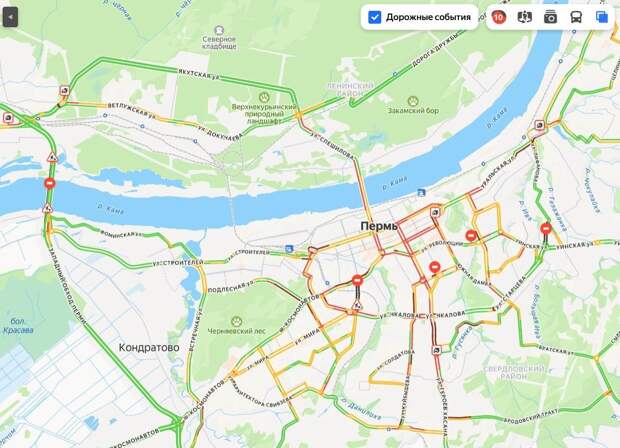Click the Черняевский лес park marker
The width and height of the screenshot is (620, 448).
[236, 321]
